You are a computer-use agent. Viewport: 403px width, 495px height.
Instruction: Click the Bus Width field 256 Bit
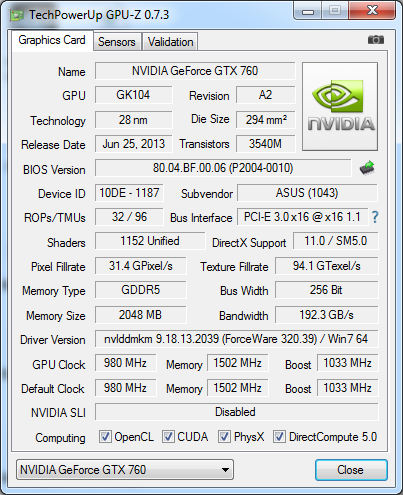[x=327, y=290]
